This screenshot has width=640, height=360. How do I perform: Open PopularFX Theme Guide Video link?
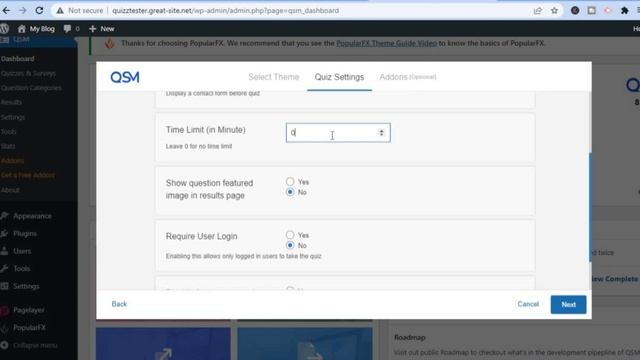pyautogui.click(x=386, y=43)
